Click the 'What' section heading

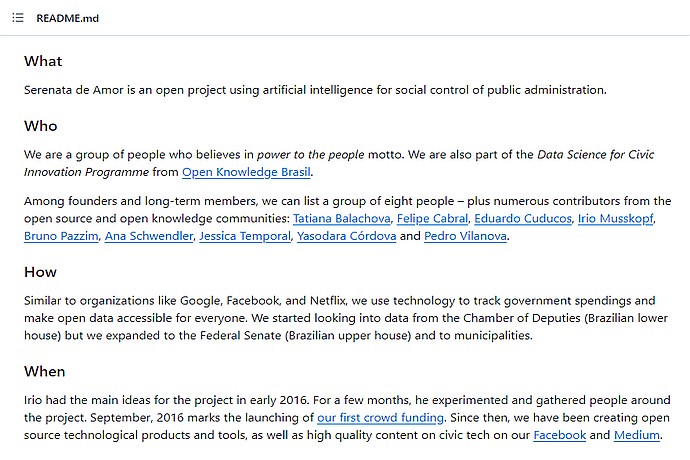click(x=43, y=61)
